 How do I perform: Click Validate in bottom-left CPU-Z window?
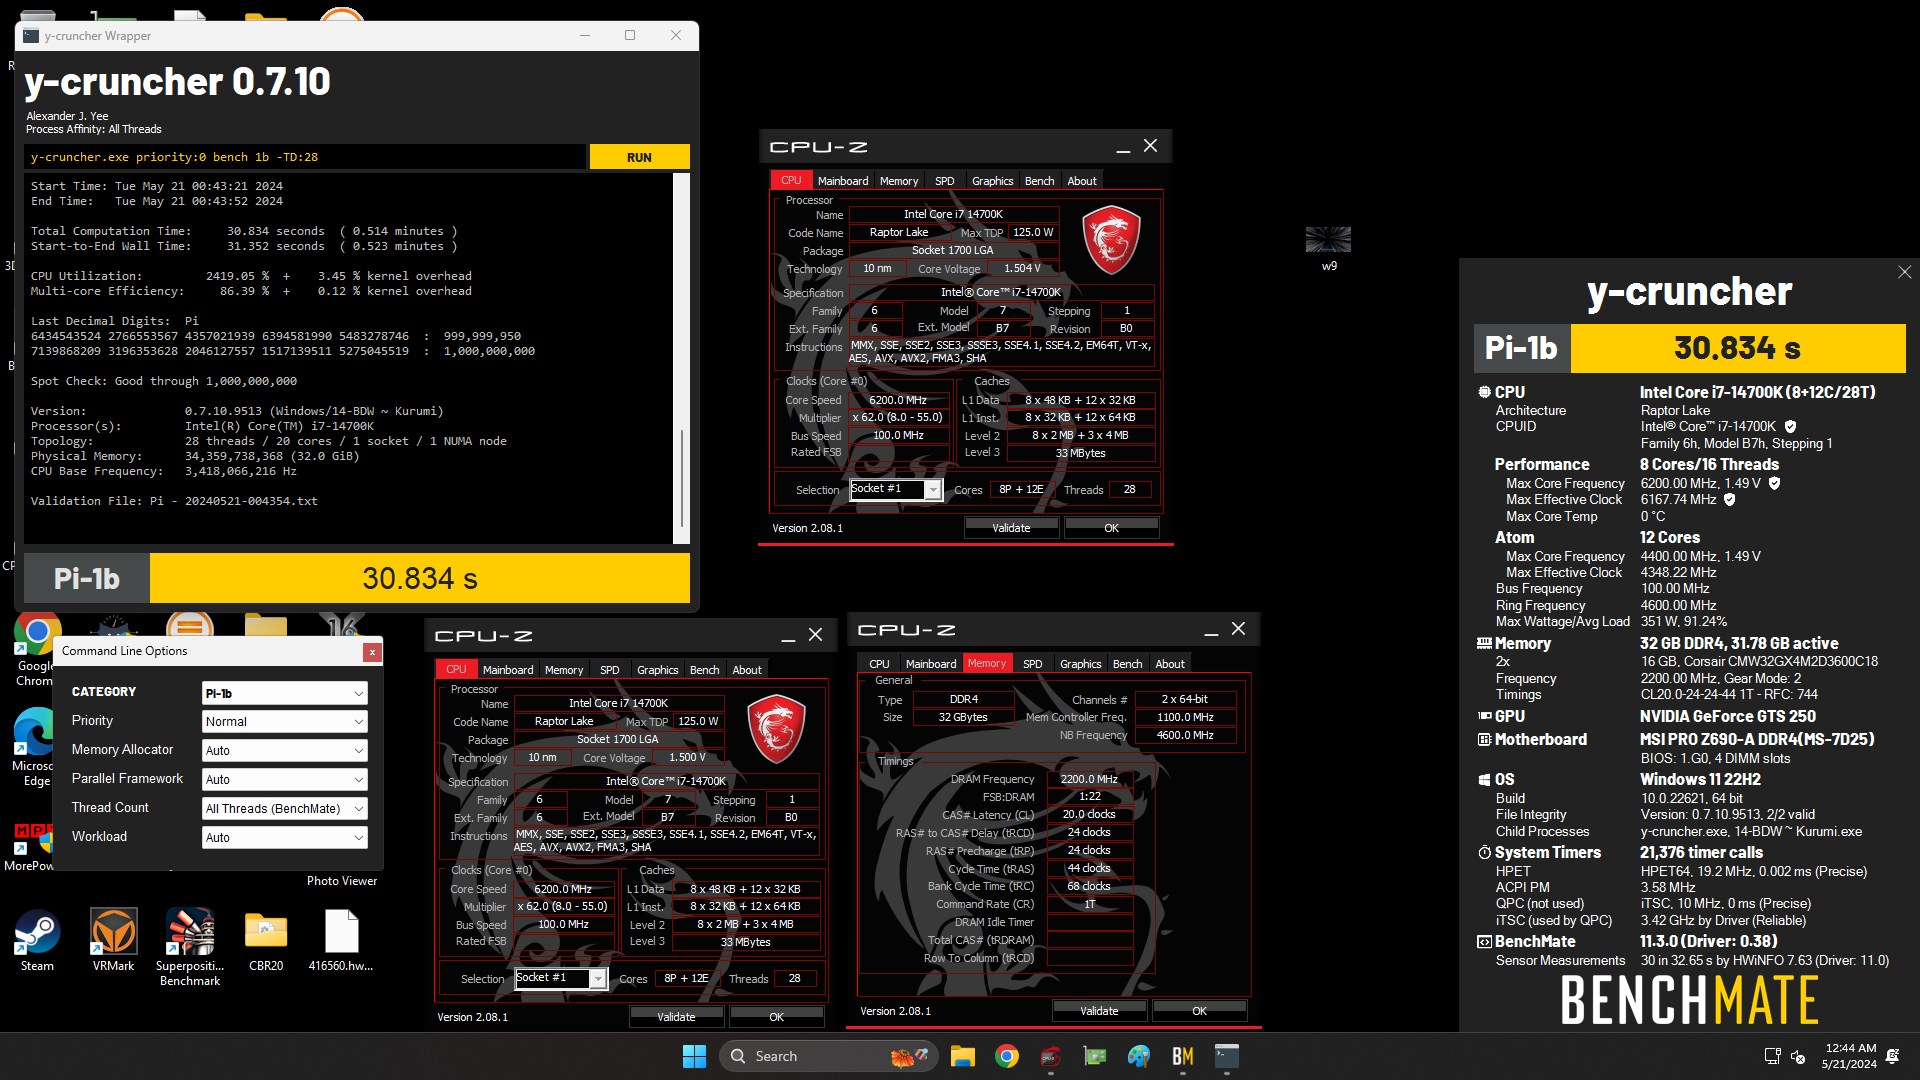676,1017
